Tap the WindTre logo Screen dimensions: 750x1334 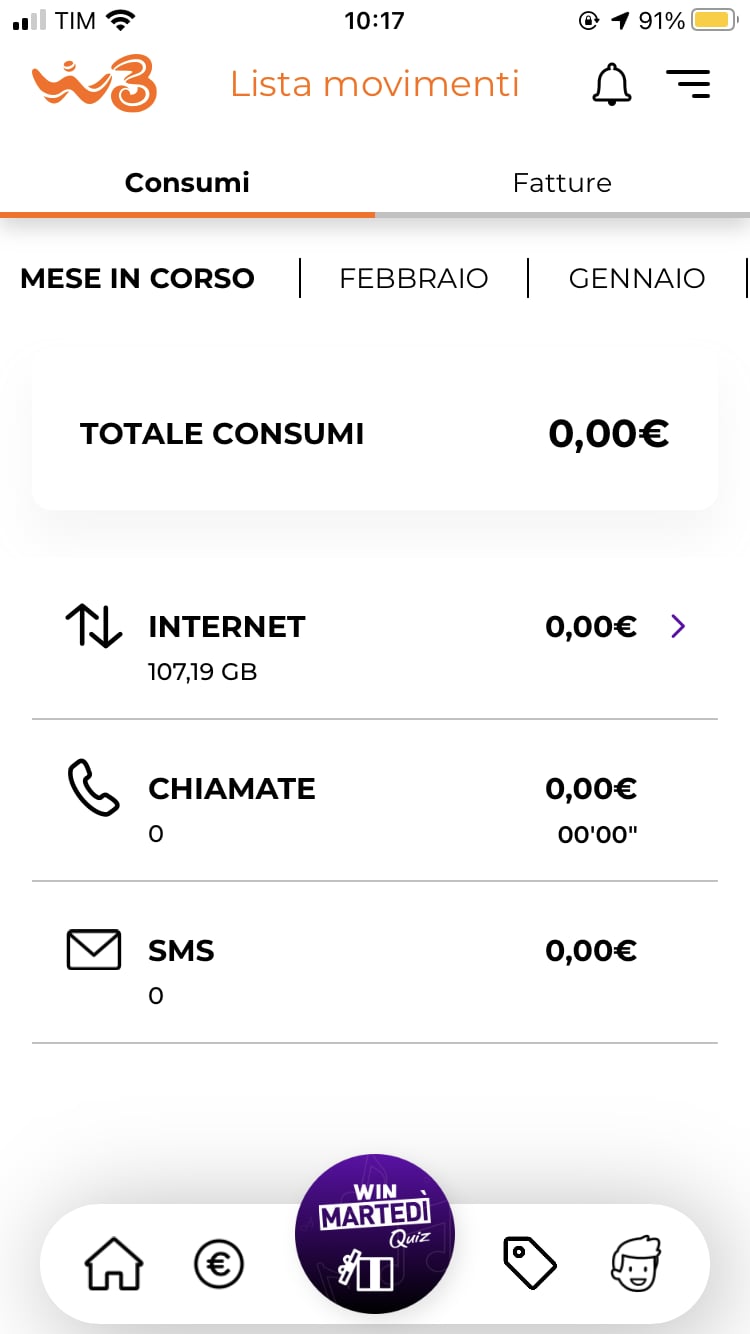click(x=95, y=84)
